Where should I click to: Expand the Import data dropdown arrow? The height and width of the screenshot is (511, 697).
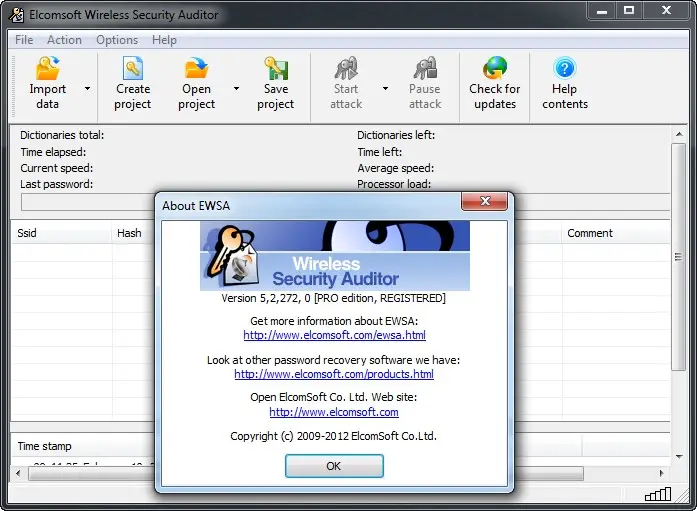pyautogui.click(x=88, y=88)
